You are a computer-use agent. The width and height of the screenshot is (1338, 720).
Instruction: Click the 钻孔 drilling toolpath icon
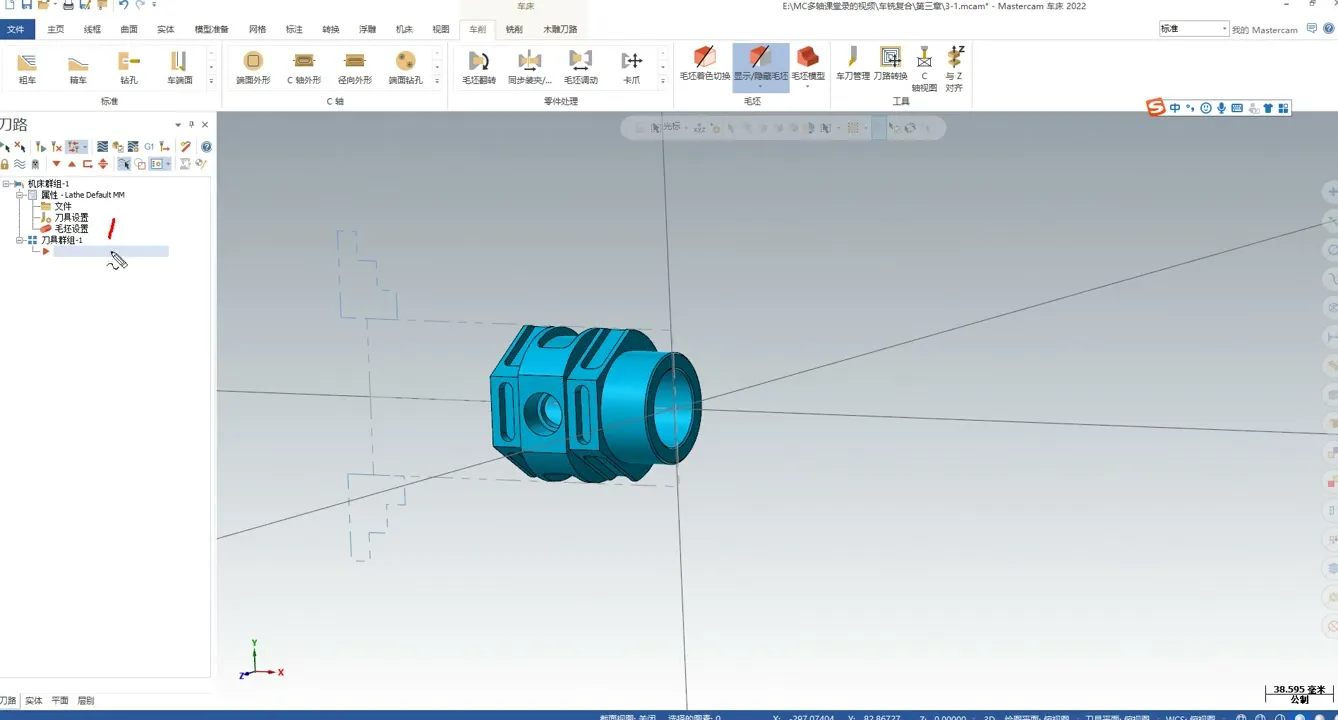[x=129, y=66]
